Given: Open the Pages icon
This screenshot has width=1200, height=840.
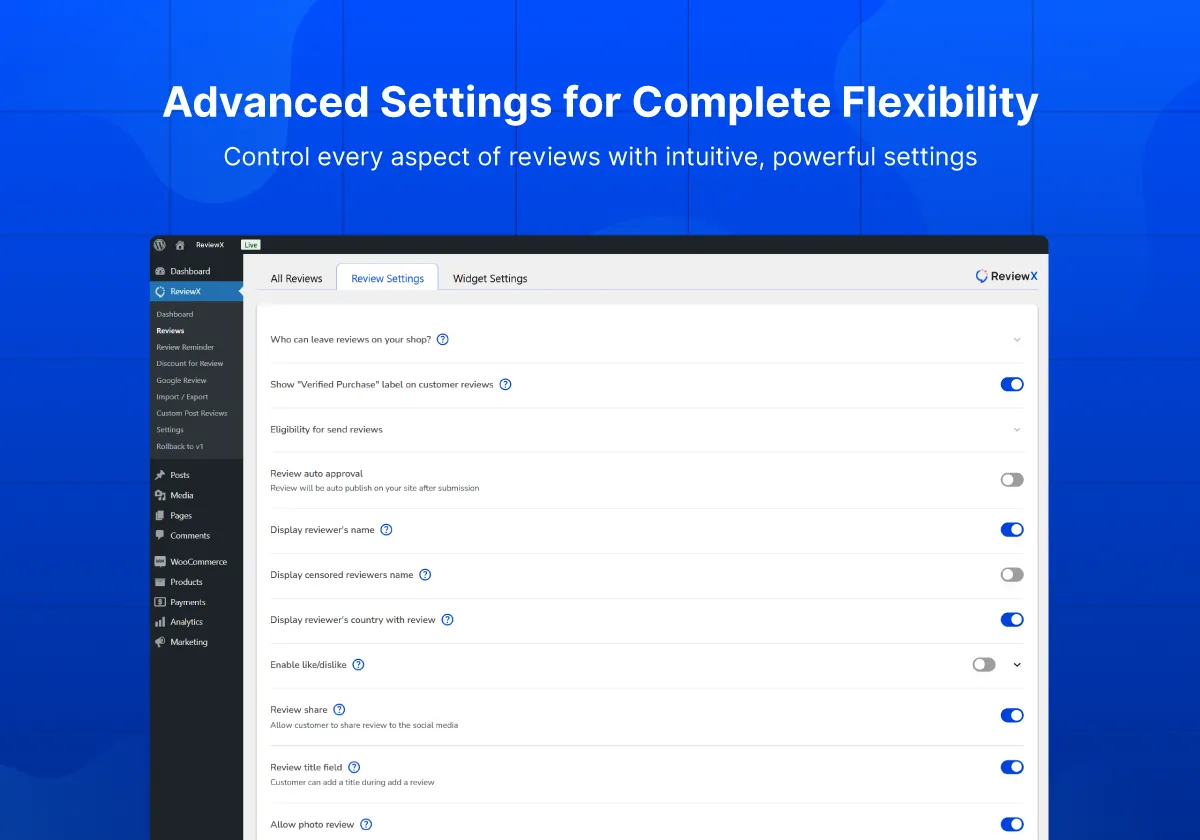Looking at the screenshot, I should 160,515.
